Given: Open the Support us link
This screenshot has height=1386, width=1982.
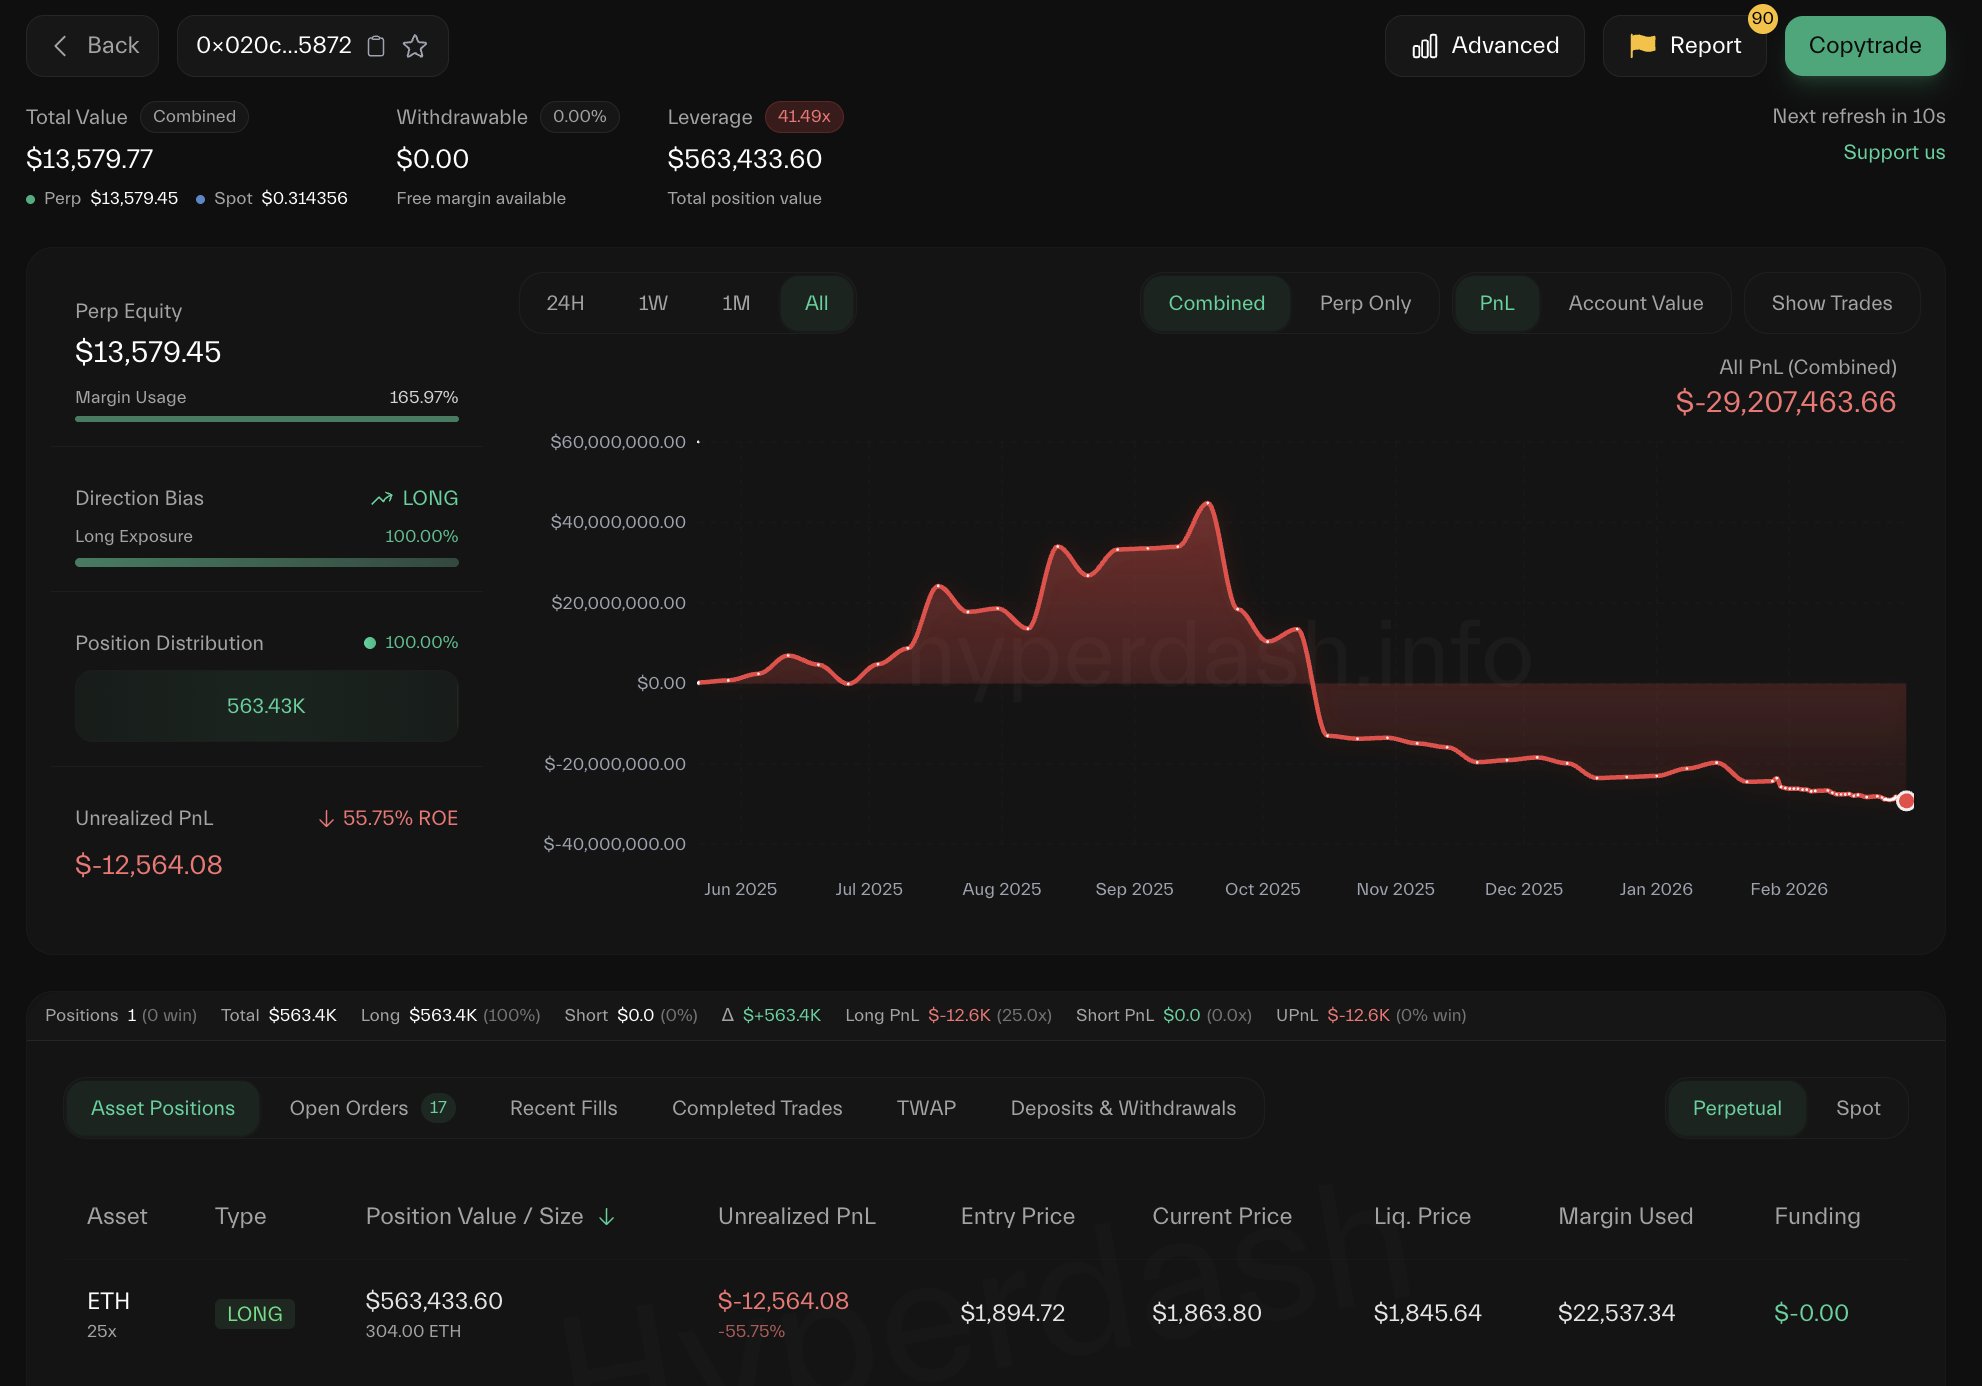Looking at the screenshot, I should pos(1893,152).
